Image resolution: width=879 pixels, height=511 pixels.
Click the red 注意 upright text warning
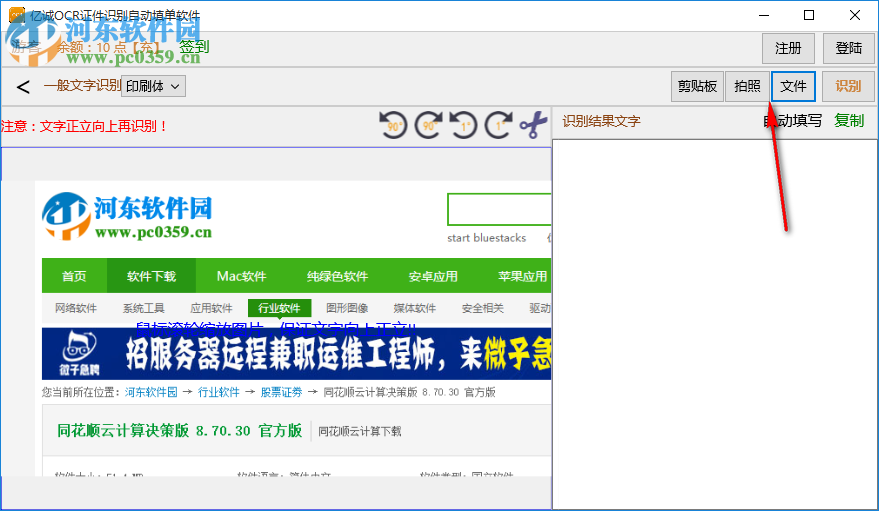(x=84, y=126)
